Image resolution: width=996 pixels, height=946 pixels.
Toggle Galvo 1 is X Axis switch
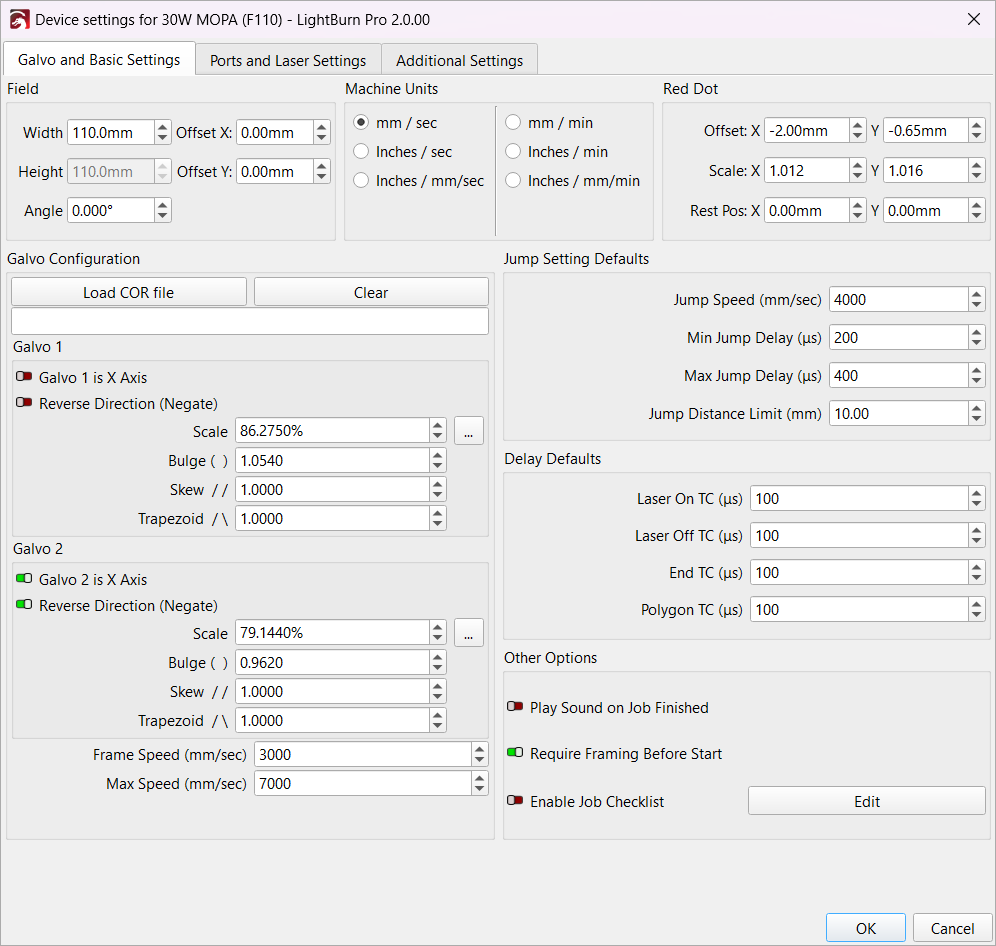tap(24, 378)
